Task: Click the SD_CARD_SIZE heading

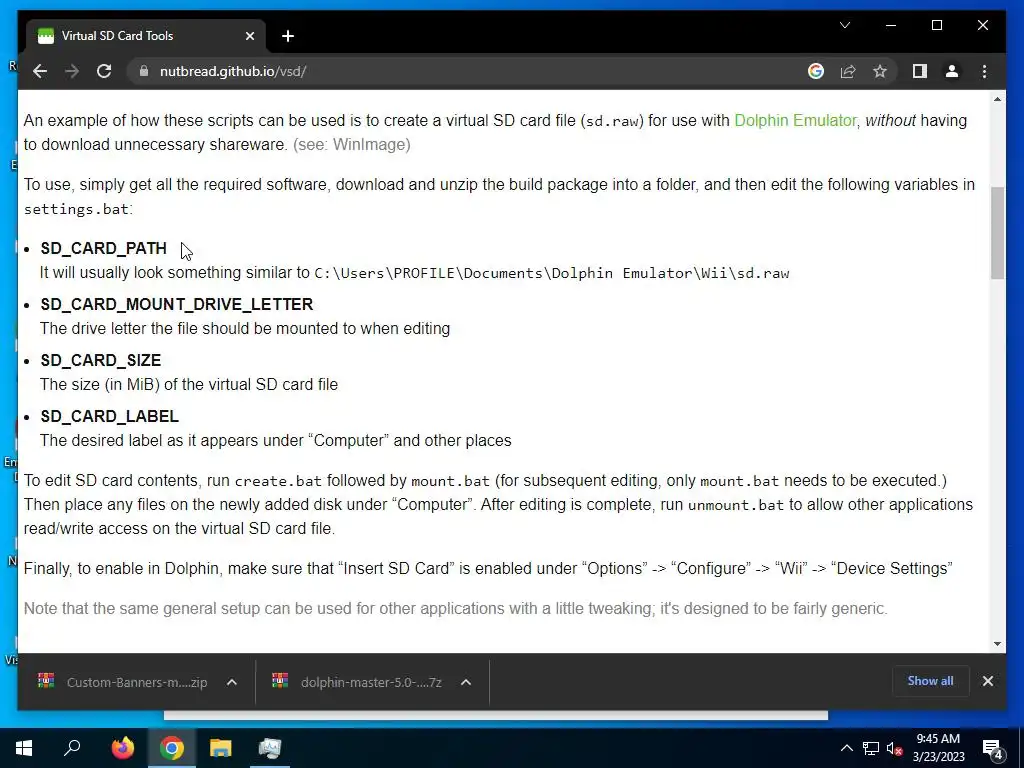Action: click(x=101, y=360)
